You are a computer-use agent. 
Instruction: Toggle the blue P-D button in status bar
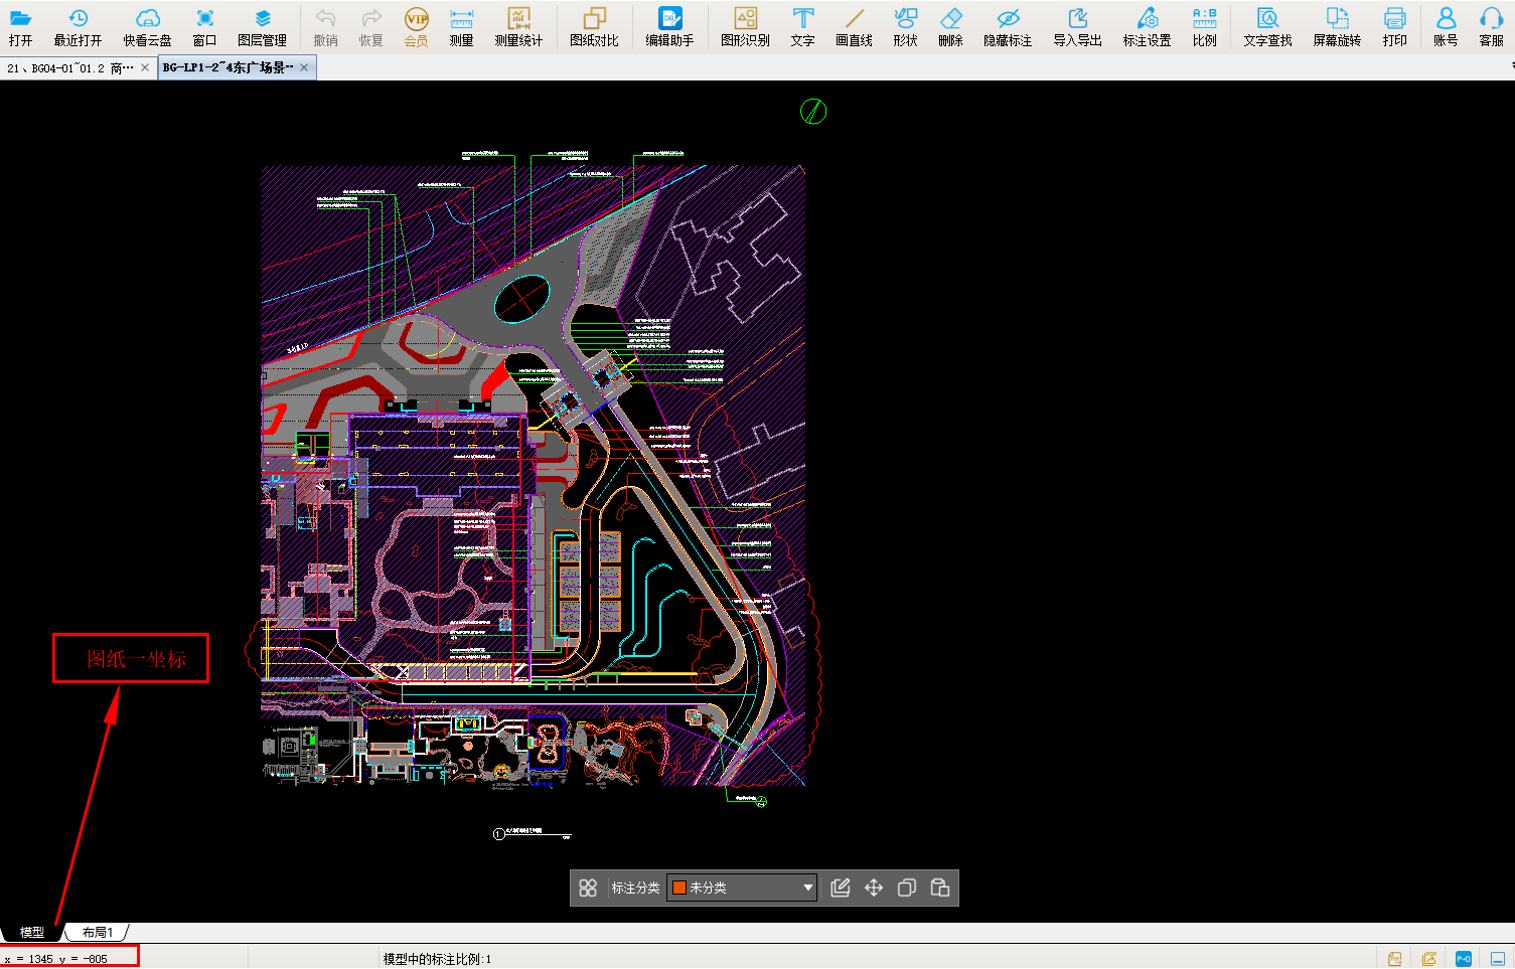click(x=1463, y=958)
